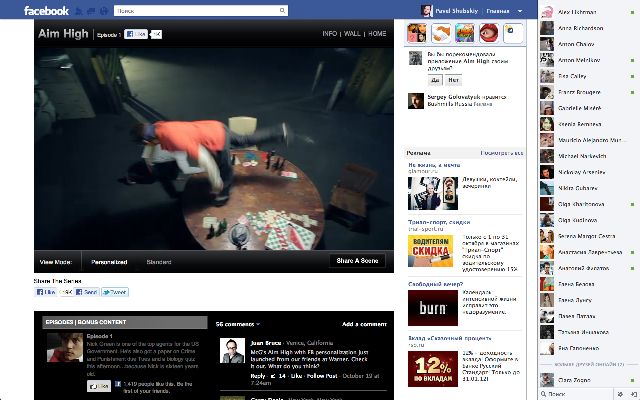The image size is (640, 400).
Task: Open the INFO tab
Action: [x=329, y=33]
